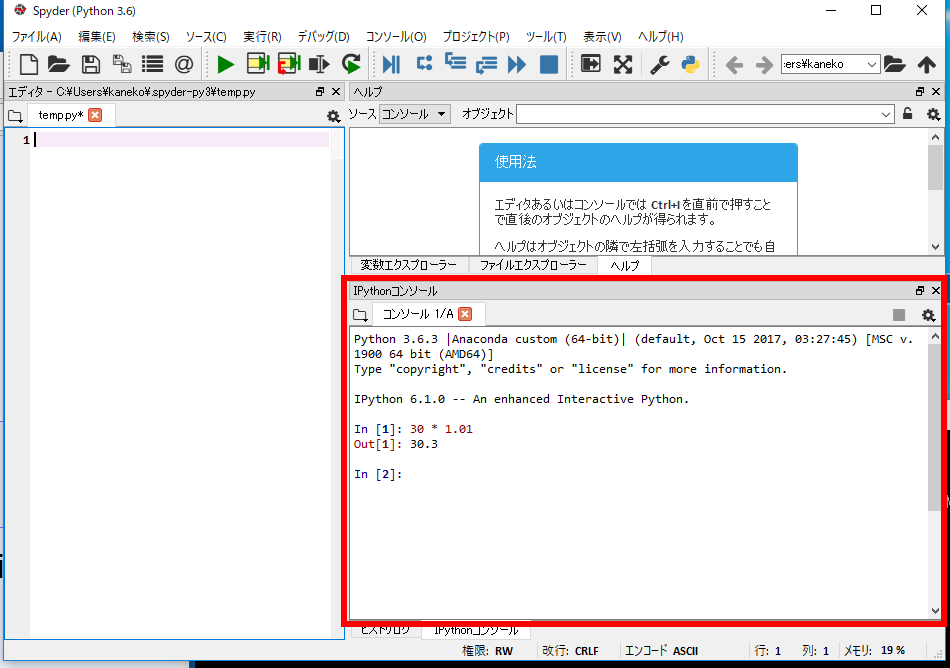Open the ソース(C) menu
This screenshot has height=668, width=950.
pyautogui.click(x=206, y=37)
